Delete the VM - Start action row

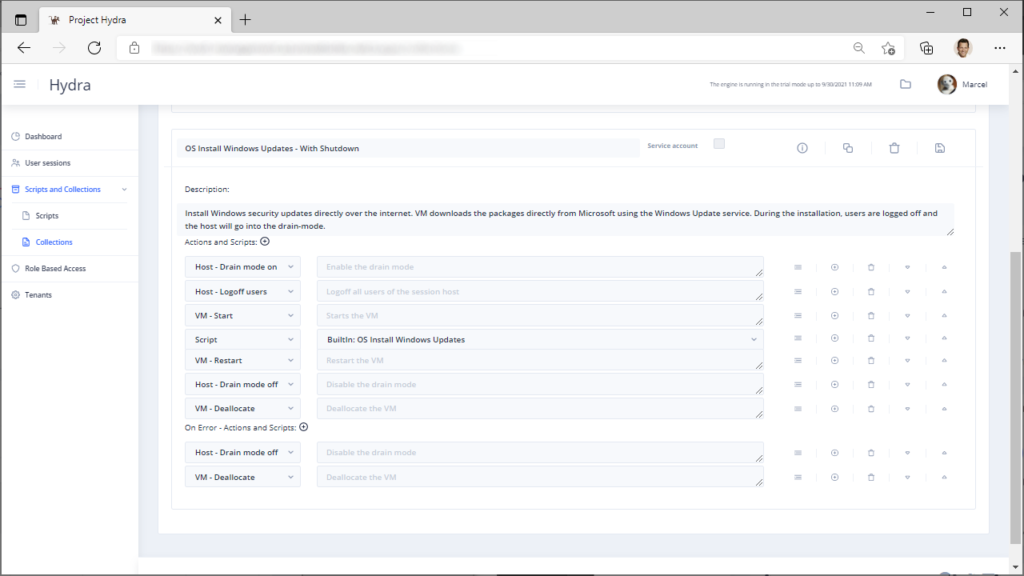(x=871, y=315)
